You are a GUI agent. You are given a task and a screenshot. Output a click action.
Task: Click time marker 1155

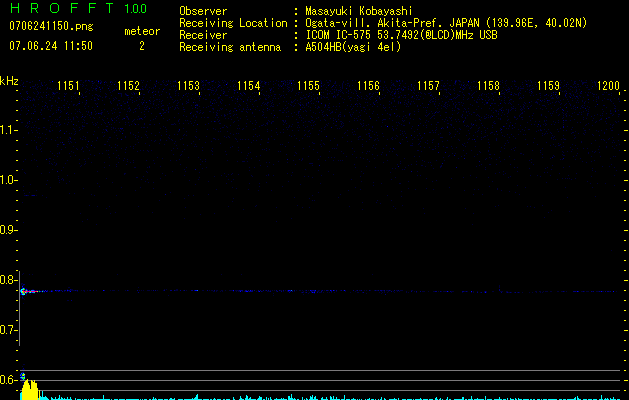point(308,86)
